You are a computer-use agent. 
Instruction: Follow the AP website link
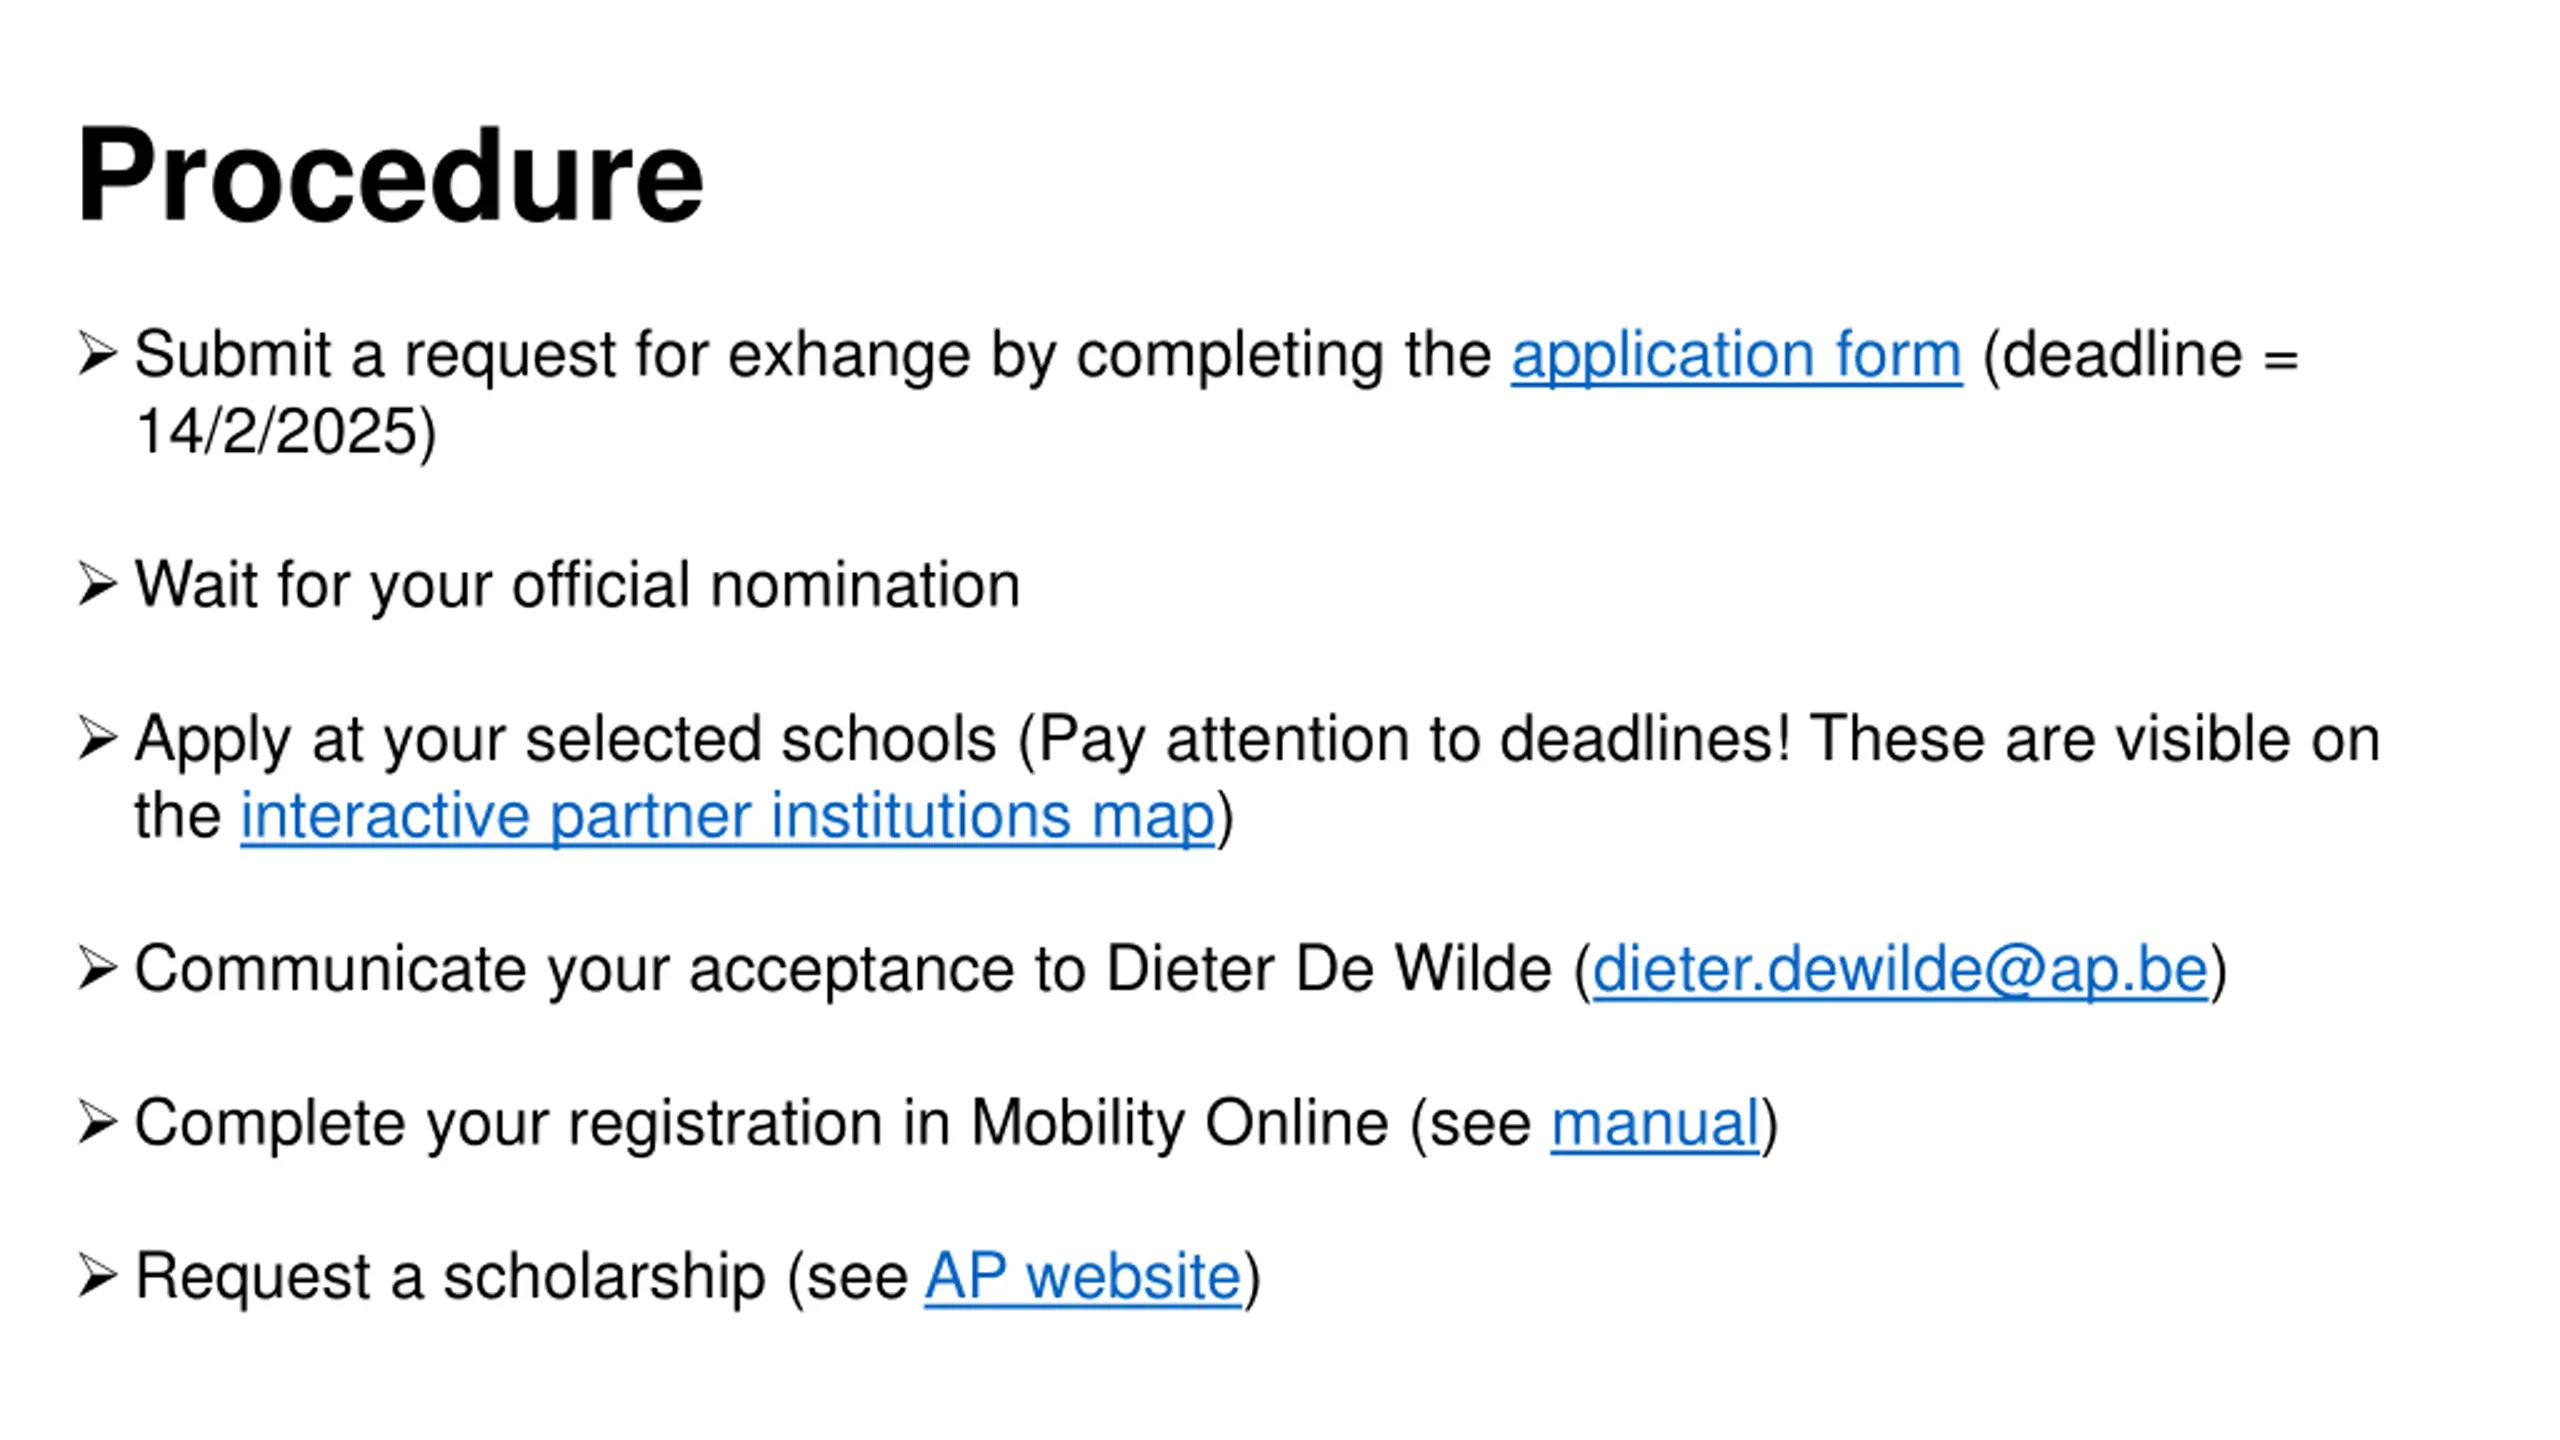1083,1277
